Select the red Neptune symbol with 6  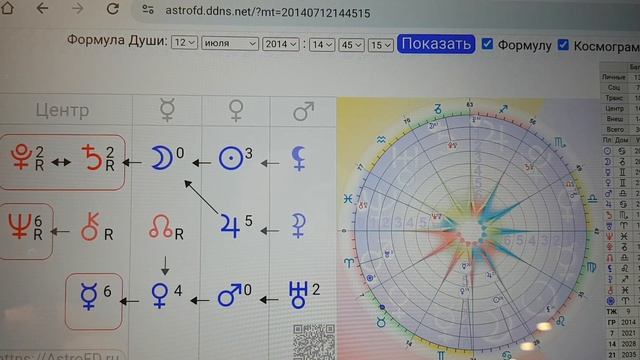point(19,227)
